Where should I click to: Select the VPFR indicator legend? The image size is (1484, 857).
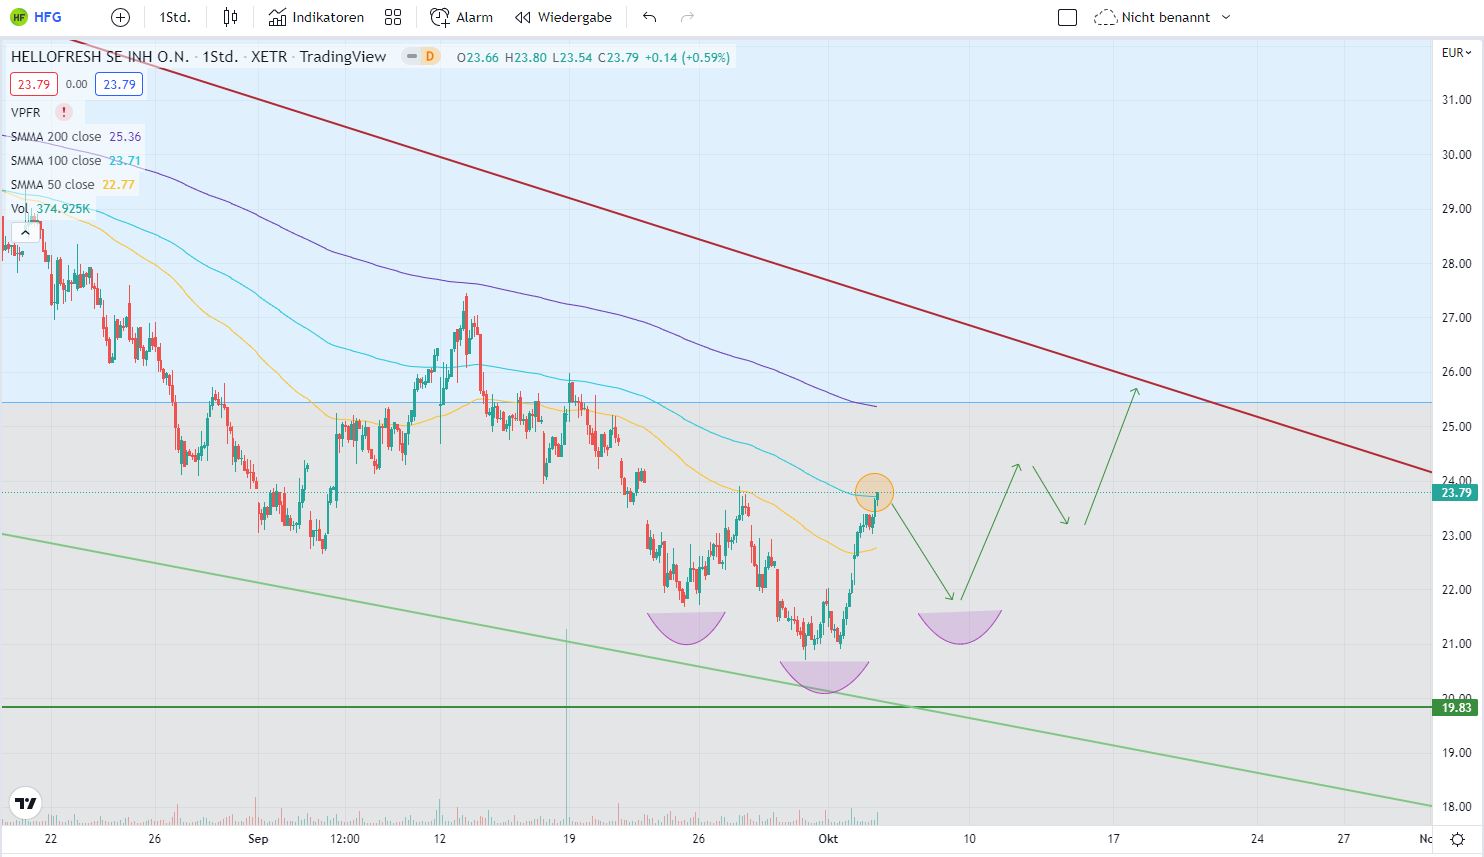pyautogui.click(x=26, y=112)
